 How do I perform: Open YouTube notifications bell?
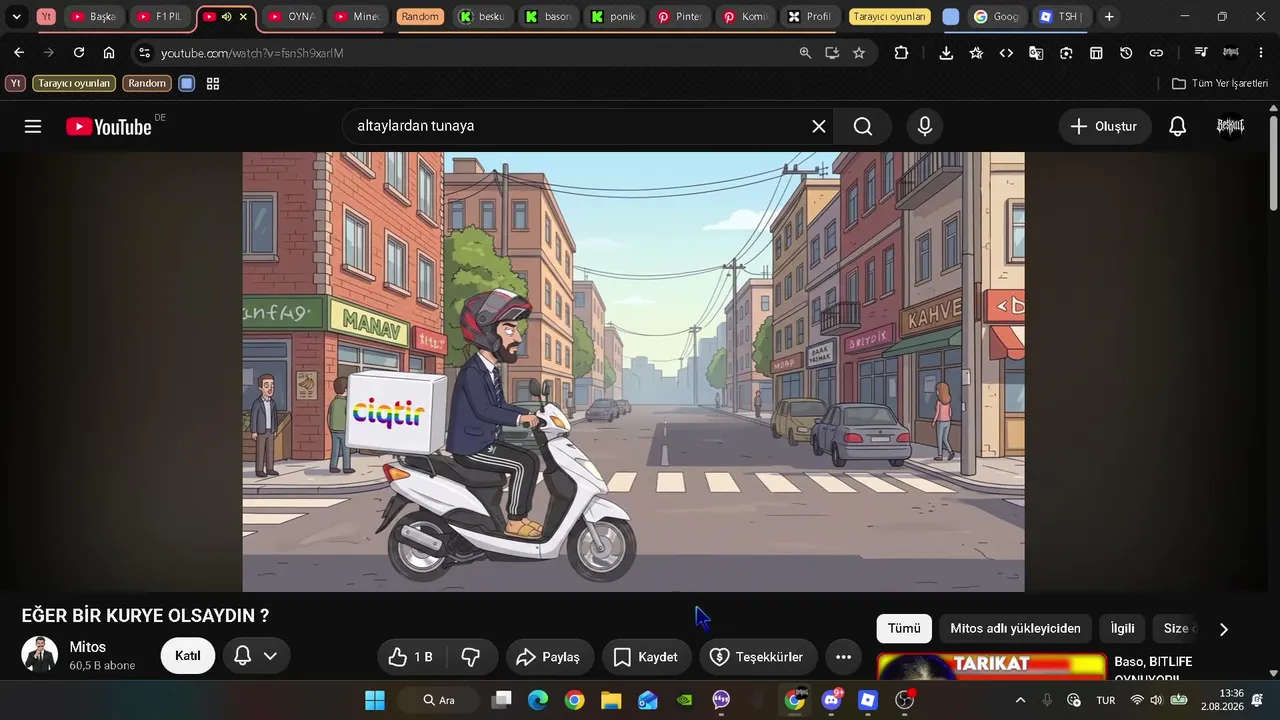[1178, 126]
